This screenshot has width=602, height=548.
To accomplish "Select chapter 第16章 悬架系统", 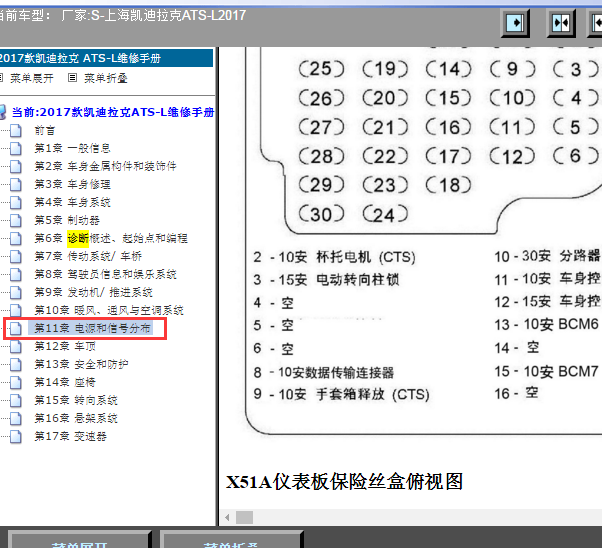I will (x=76, y=418).
